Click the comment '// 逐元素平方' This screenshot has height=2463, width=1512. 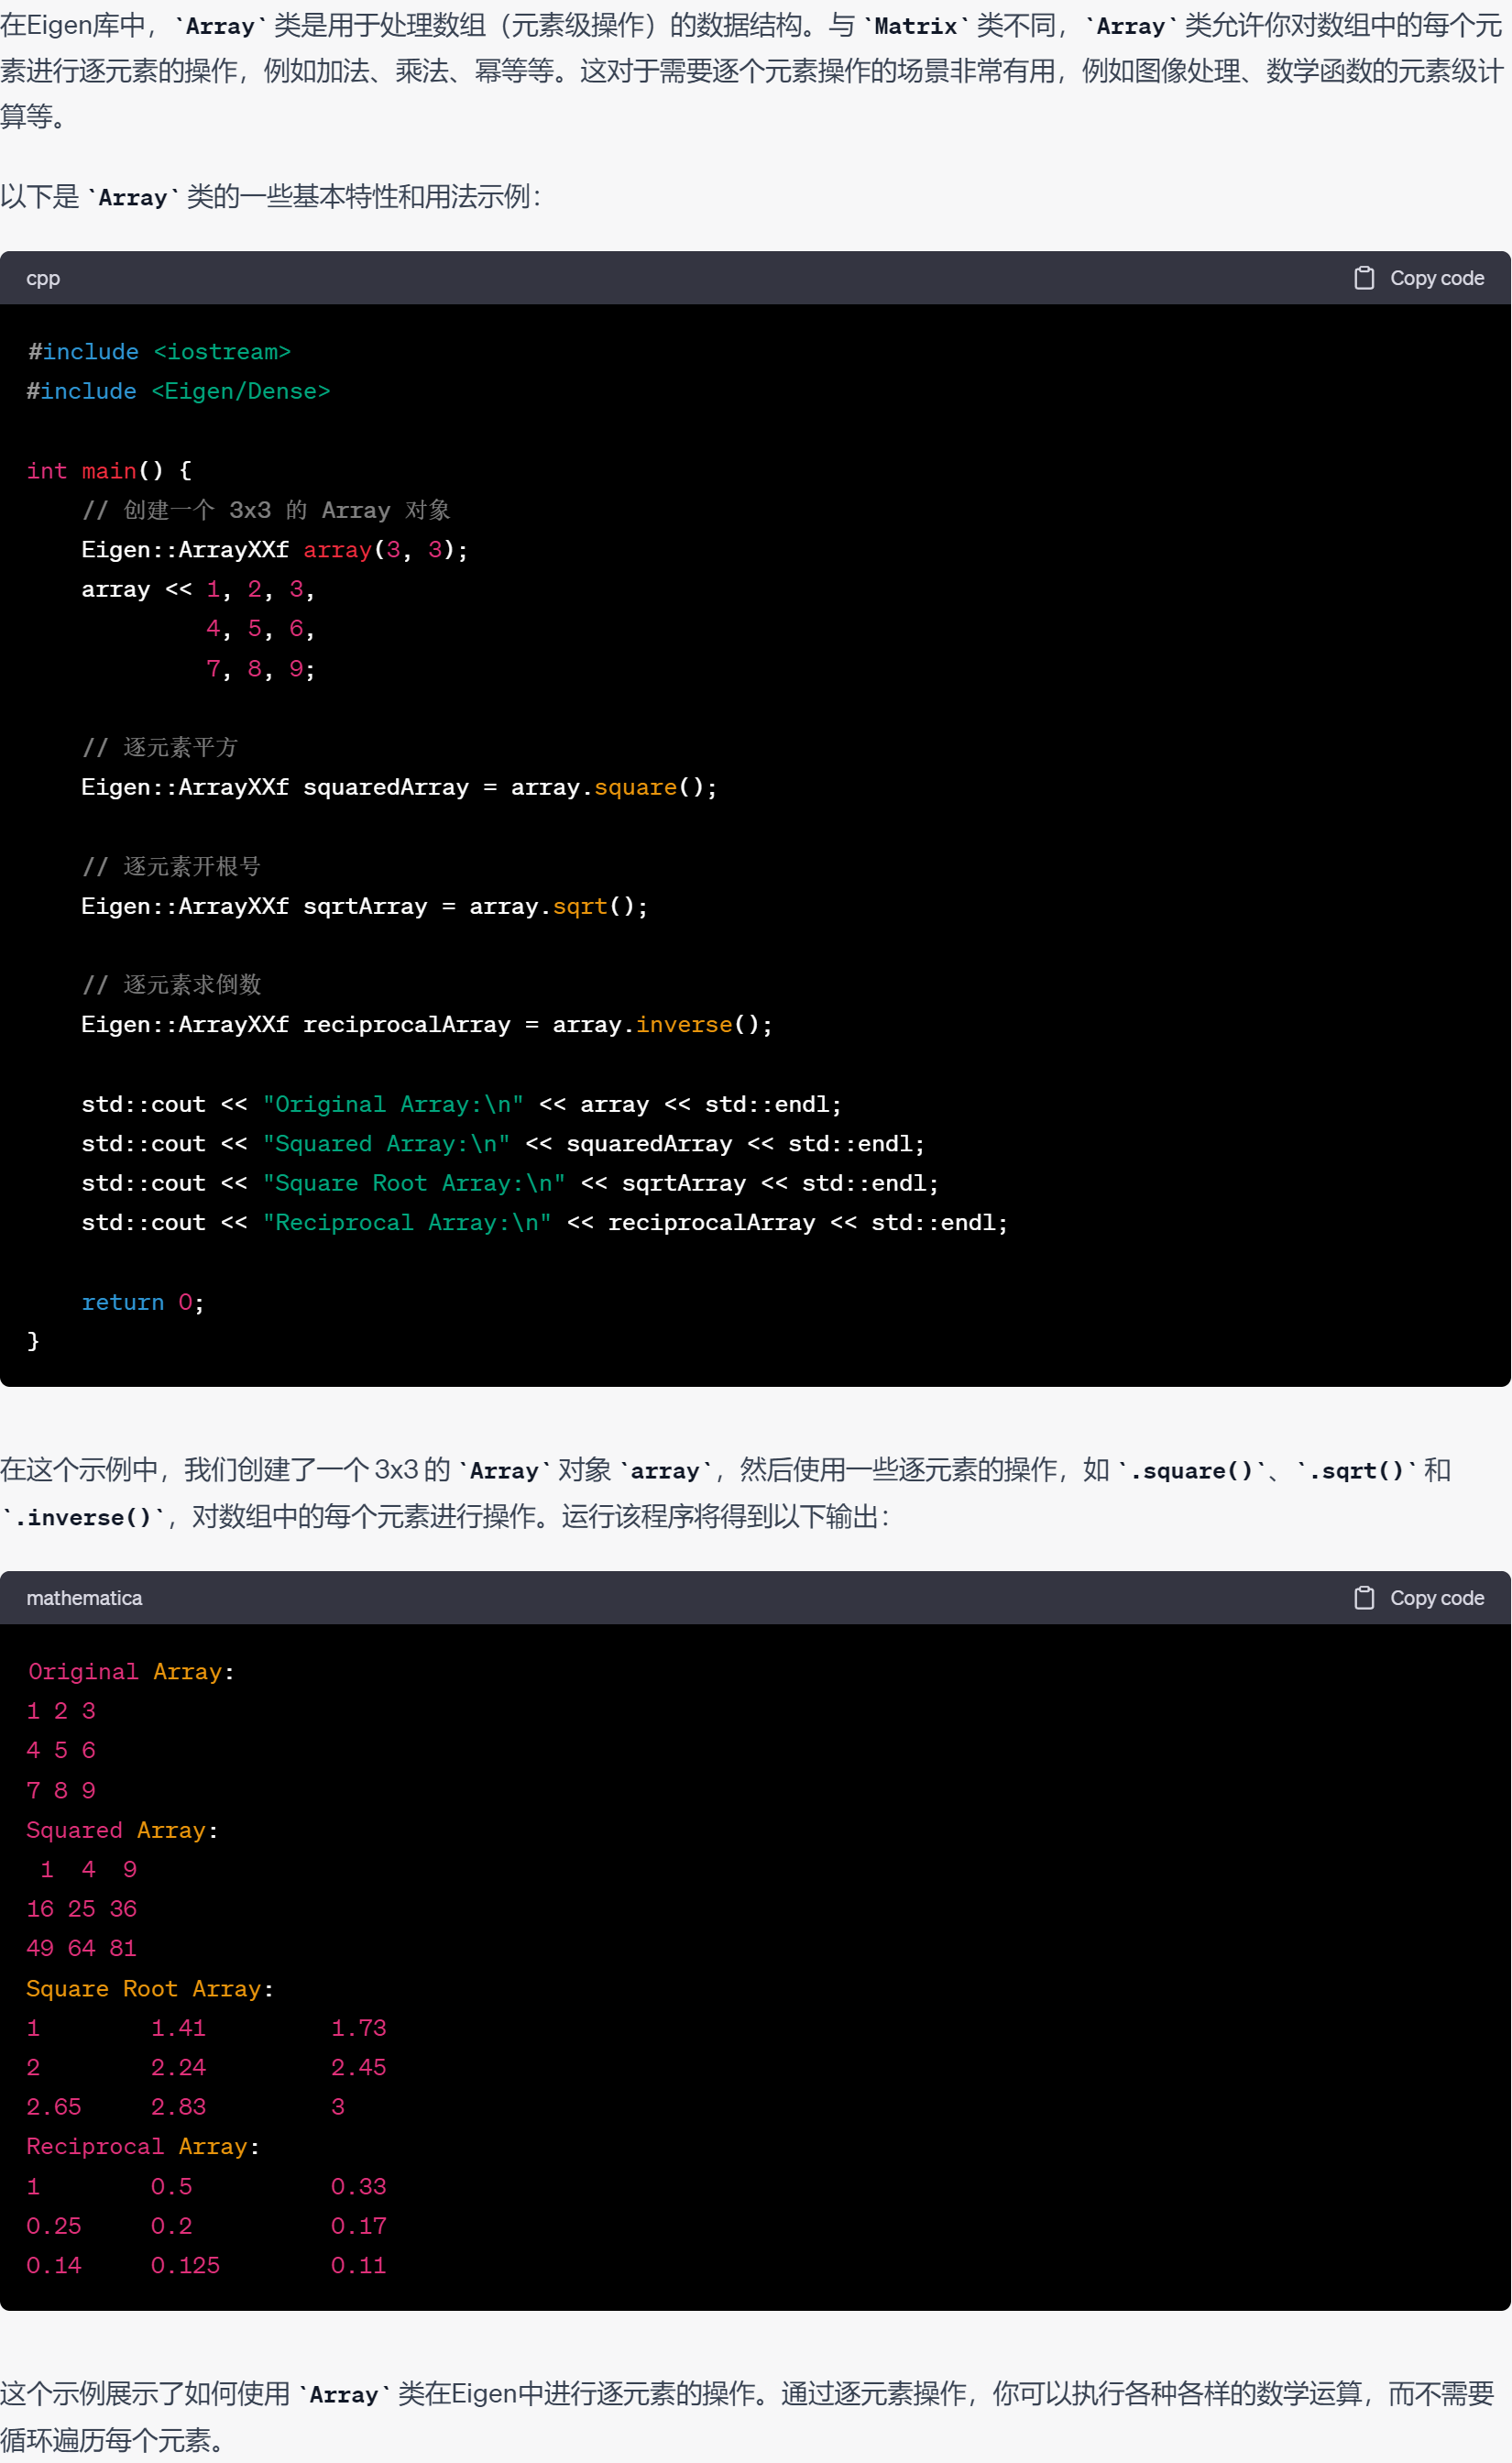[x=160, y=747]
